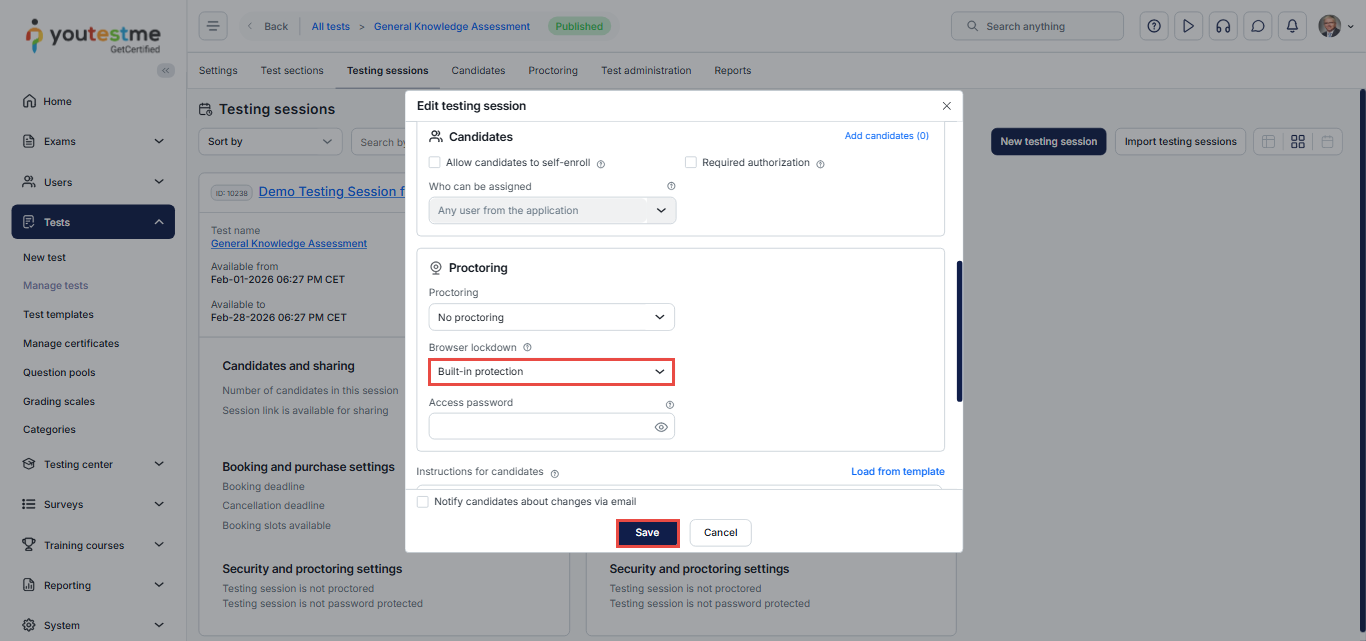Screen dimensions: 1366x641
Task: Collapse the sidebar using double-chevron icon
Action: pos(166,70)
